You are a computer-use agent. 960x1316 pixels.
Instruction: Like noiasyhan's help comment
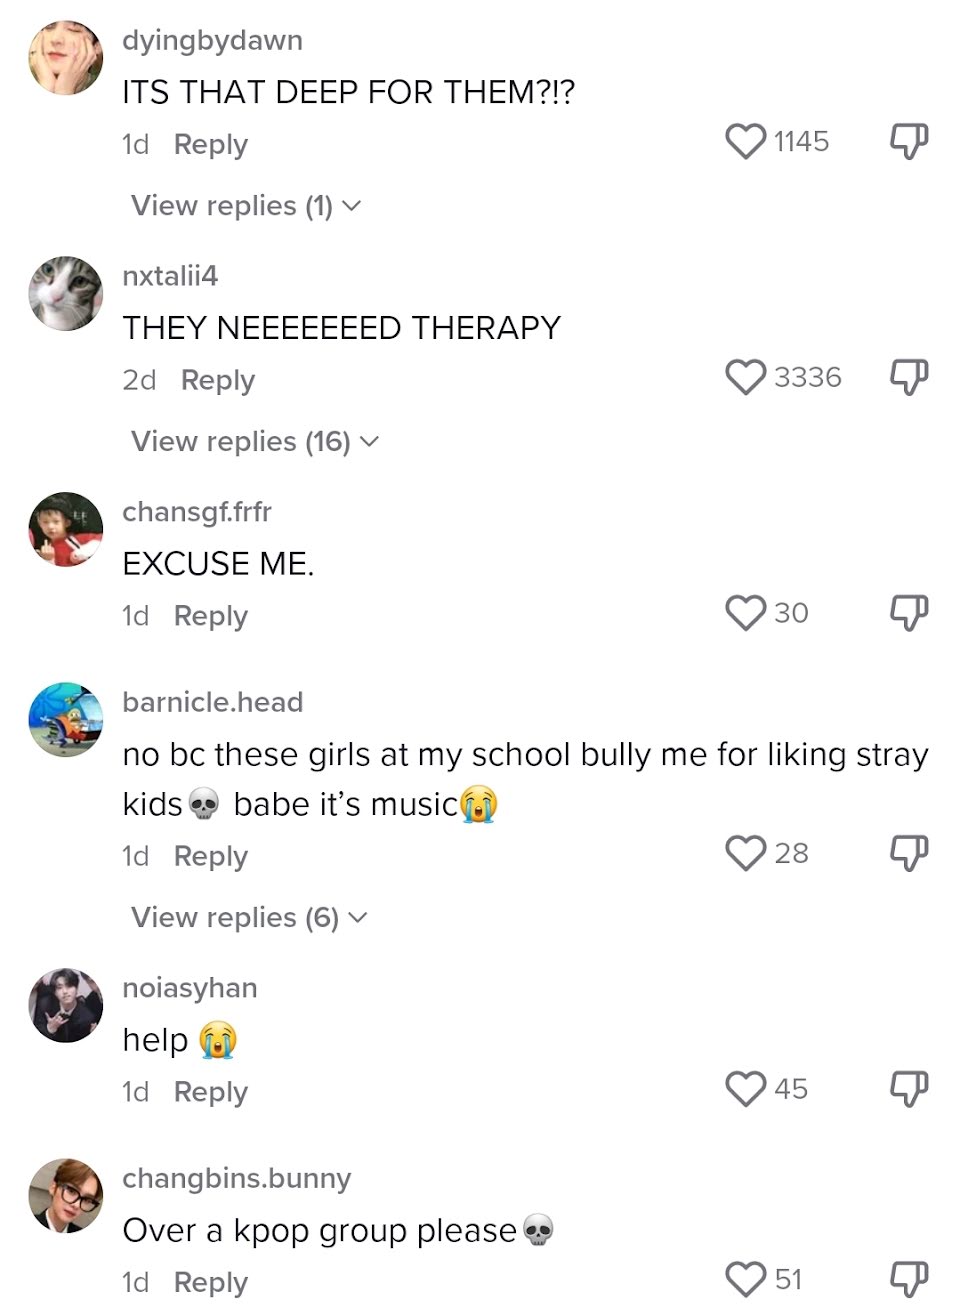pos(745,1089)
